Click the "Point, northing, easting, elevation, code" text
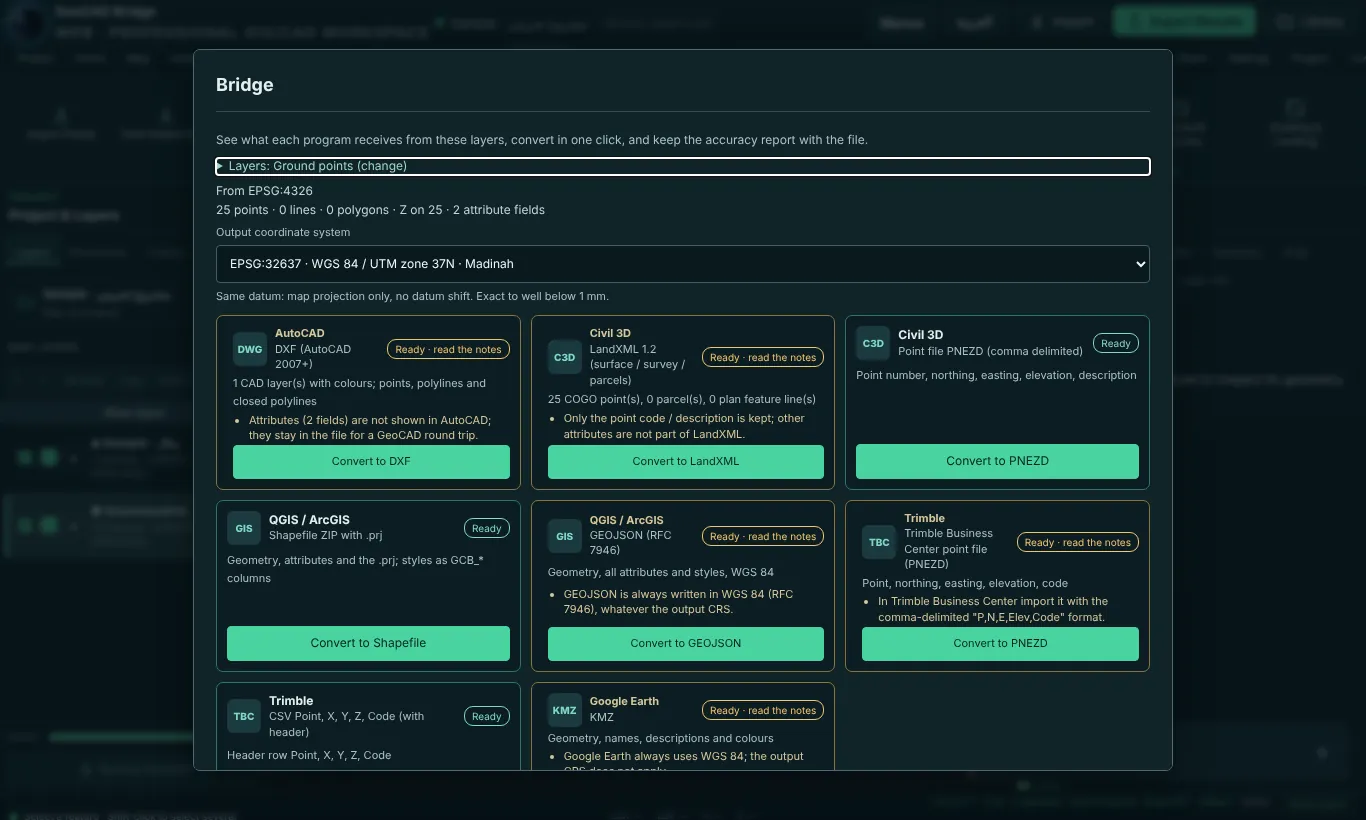1366x820 pixels. [x=965, y=583]
